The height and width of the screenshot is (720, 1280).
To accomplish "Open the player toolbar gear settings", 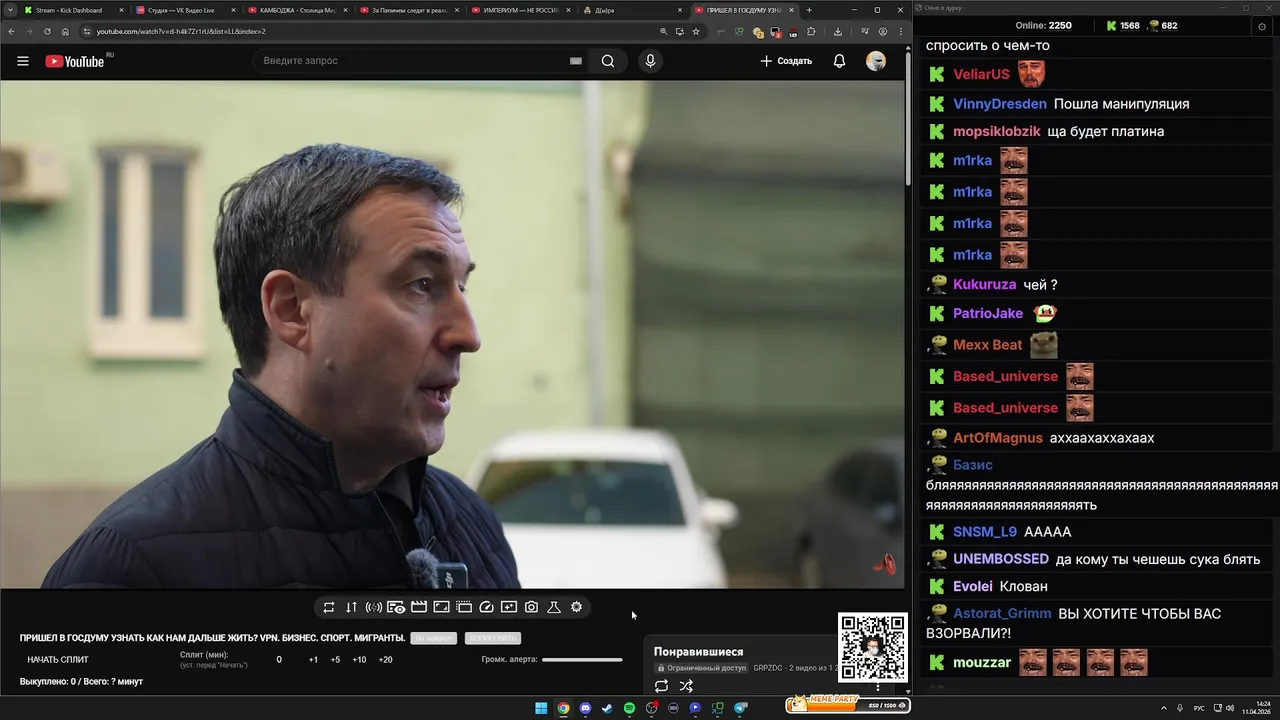I will pos(576,607).
